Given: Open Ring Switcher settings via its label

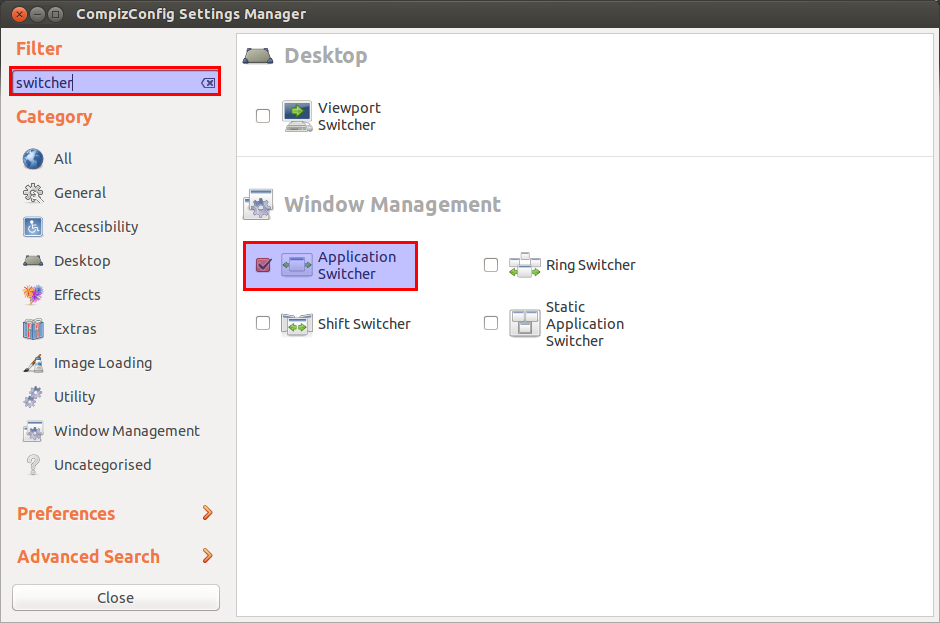Looking at the screenshot, I should [x=590, y=265].
